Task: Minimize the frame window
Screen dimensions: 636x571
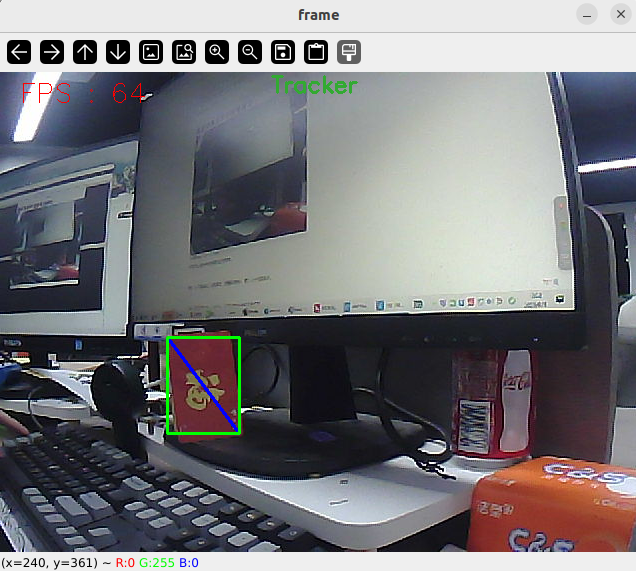Action: (x=587, y=15)
